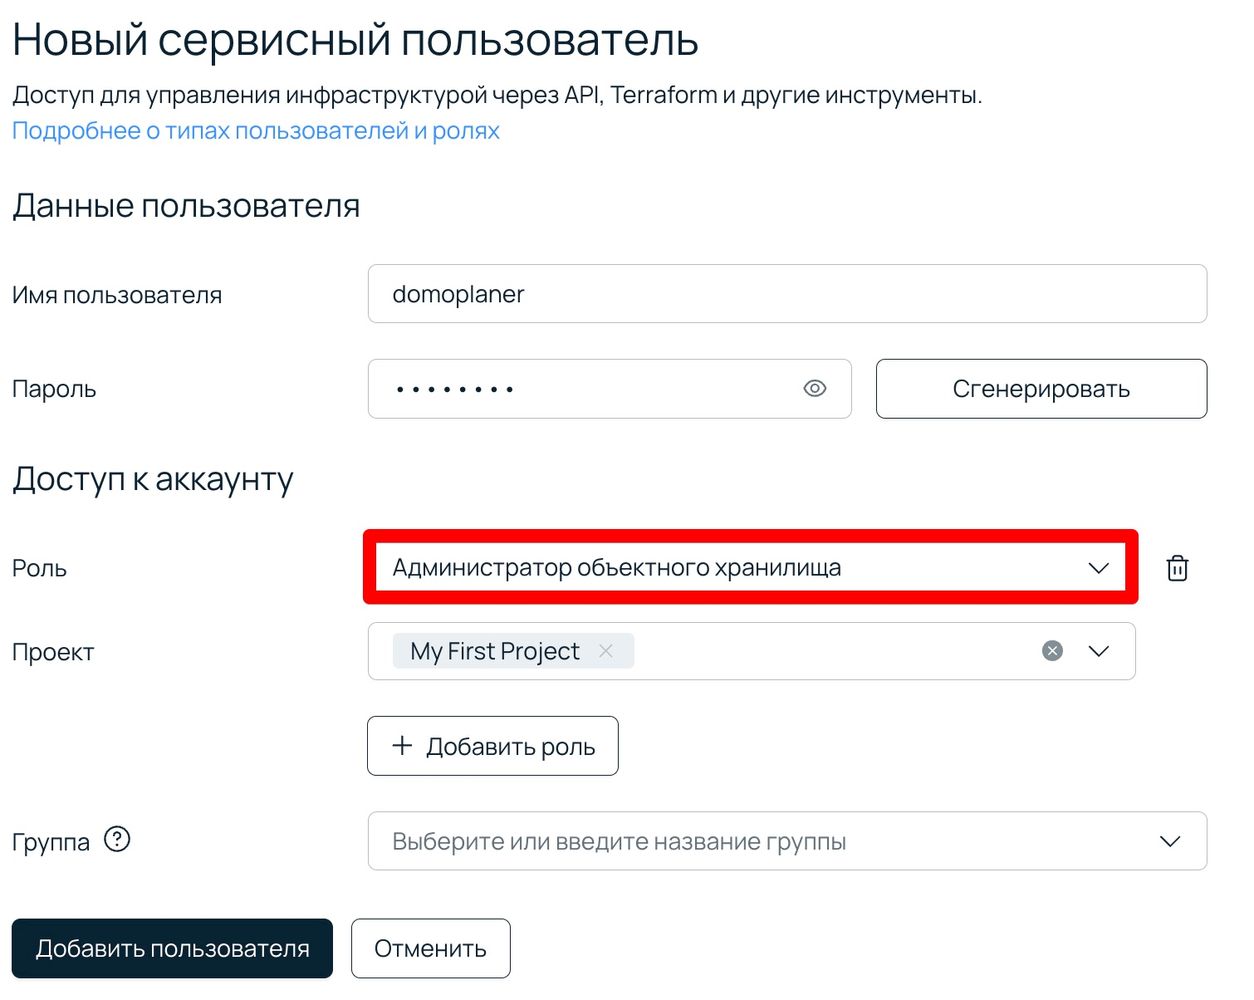The width and height of the screenshot is (1254, 1000).
Task: Click the Новый сервисный пользователь title
Action: pos(355,41)
